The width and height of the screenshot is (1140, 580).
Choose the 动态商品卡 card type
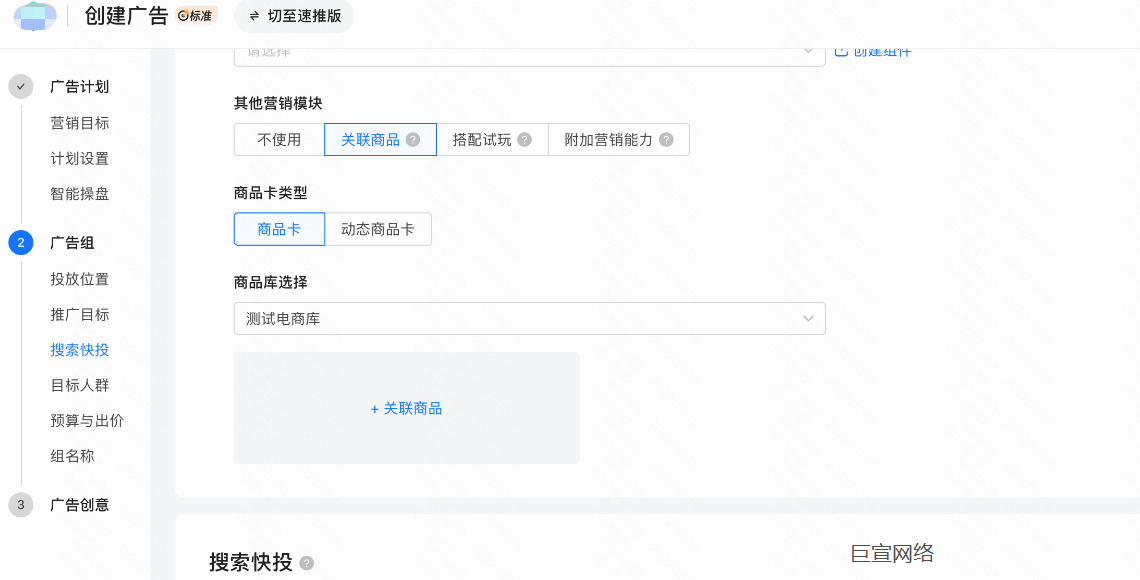click(378, 229)
